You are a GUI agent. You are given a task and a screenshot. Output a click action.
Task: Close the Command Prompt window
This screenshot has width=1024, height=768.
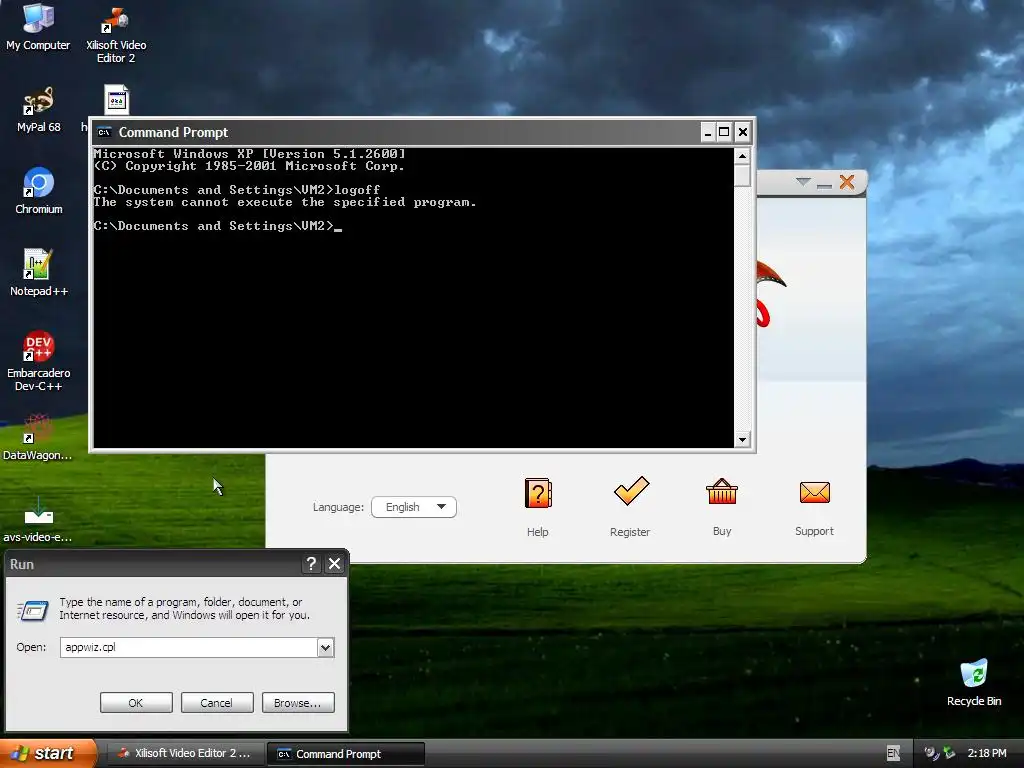point(743,133)
